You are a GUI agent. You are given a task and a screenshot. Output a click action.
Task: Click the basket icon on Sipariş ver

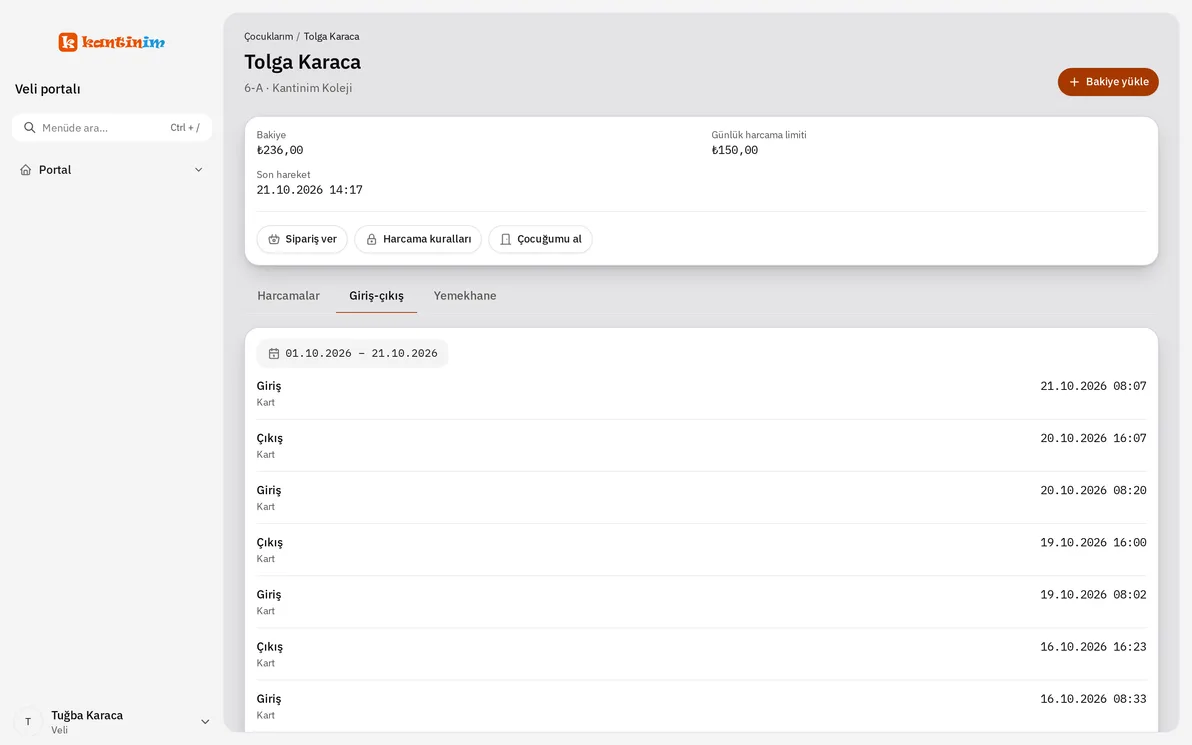point(274,239)
